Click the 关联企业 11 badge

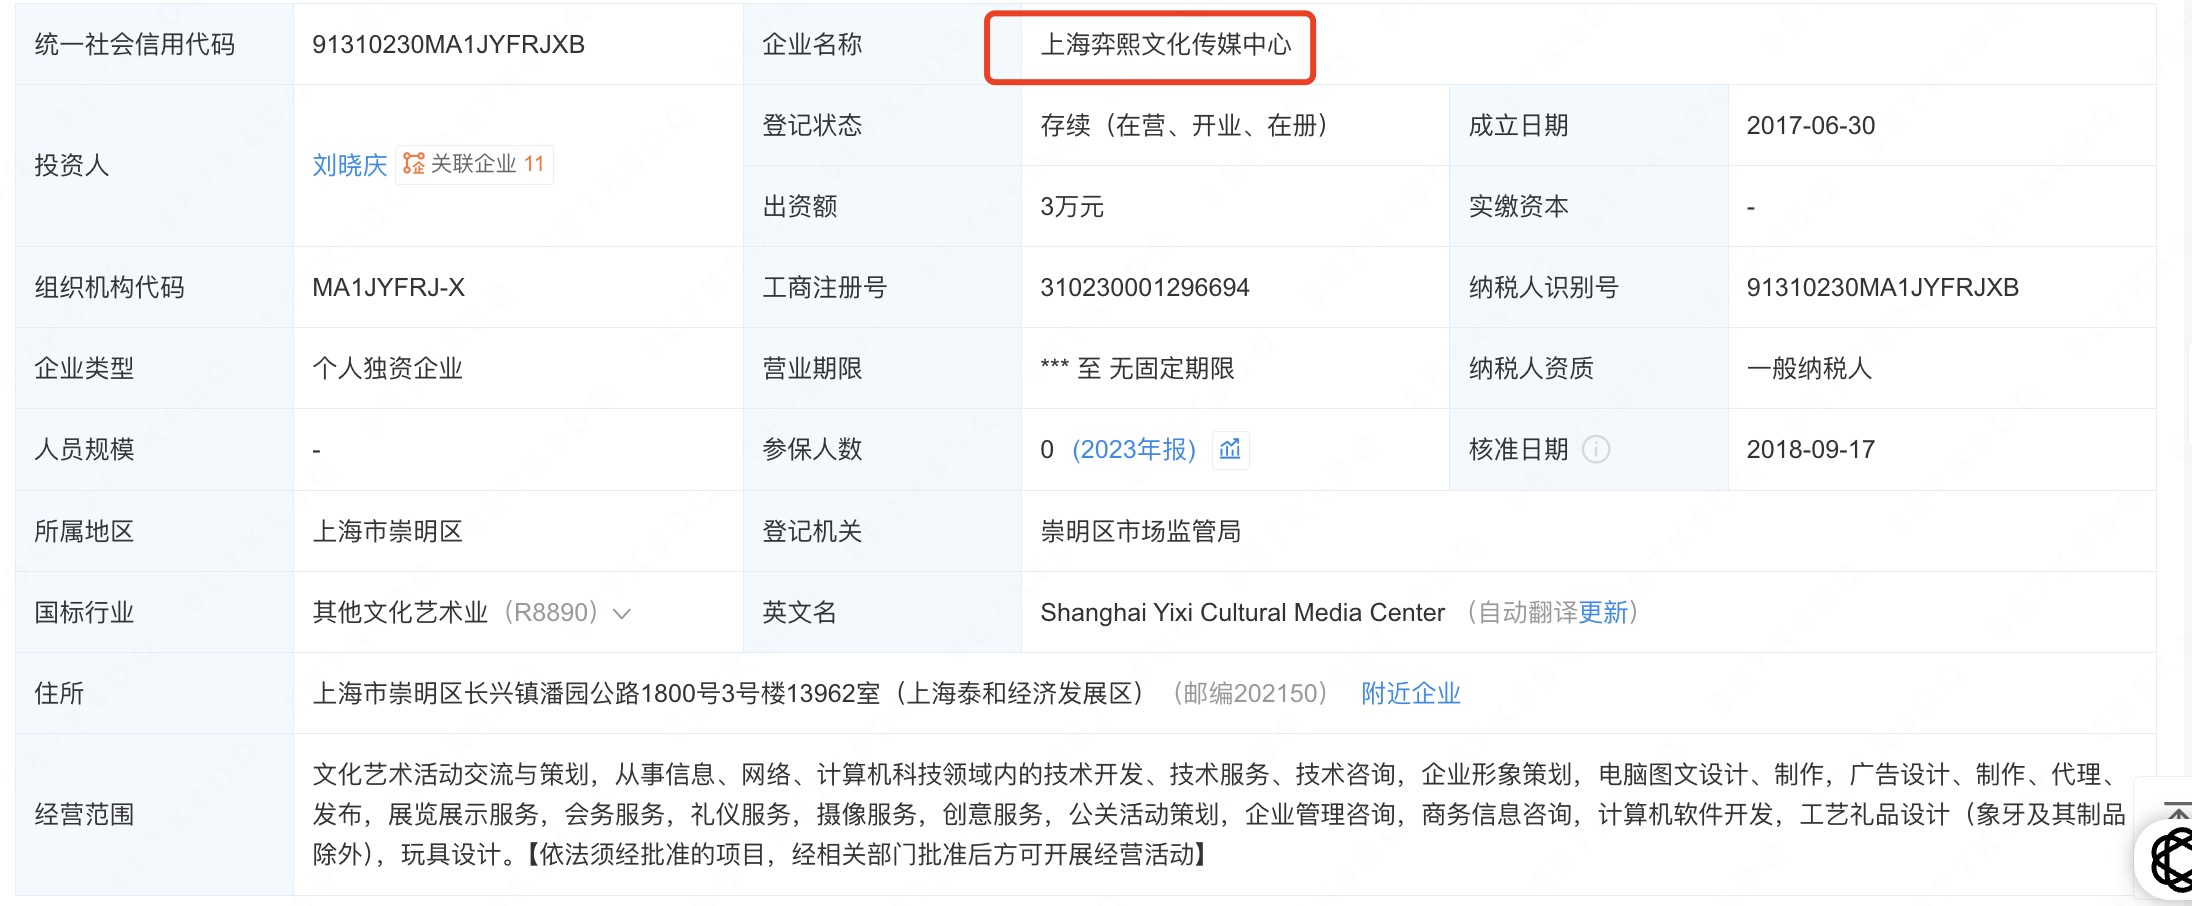(475, 164)
